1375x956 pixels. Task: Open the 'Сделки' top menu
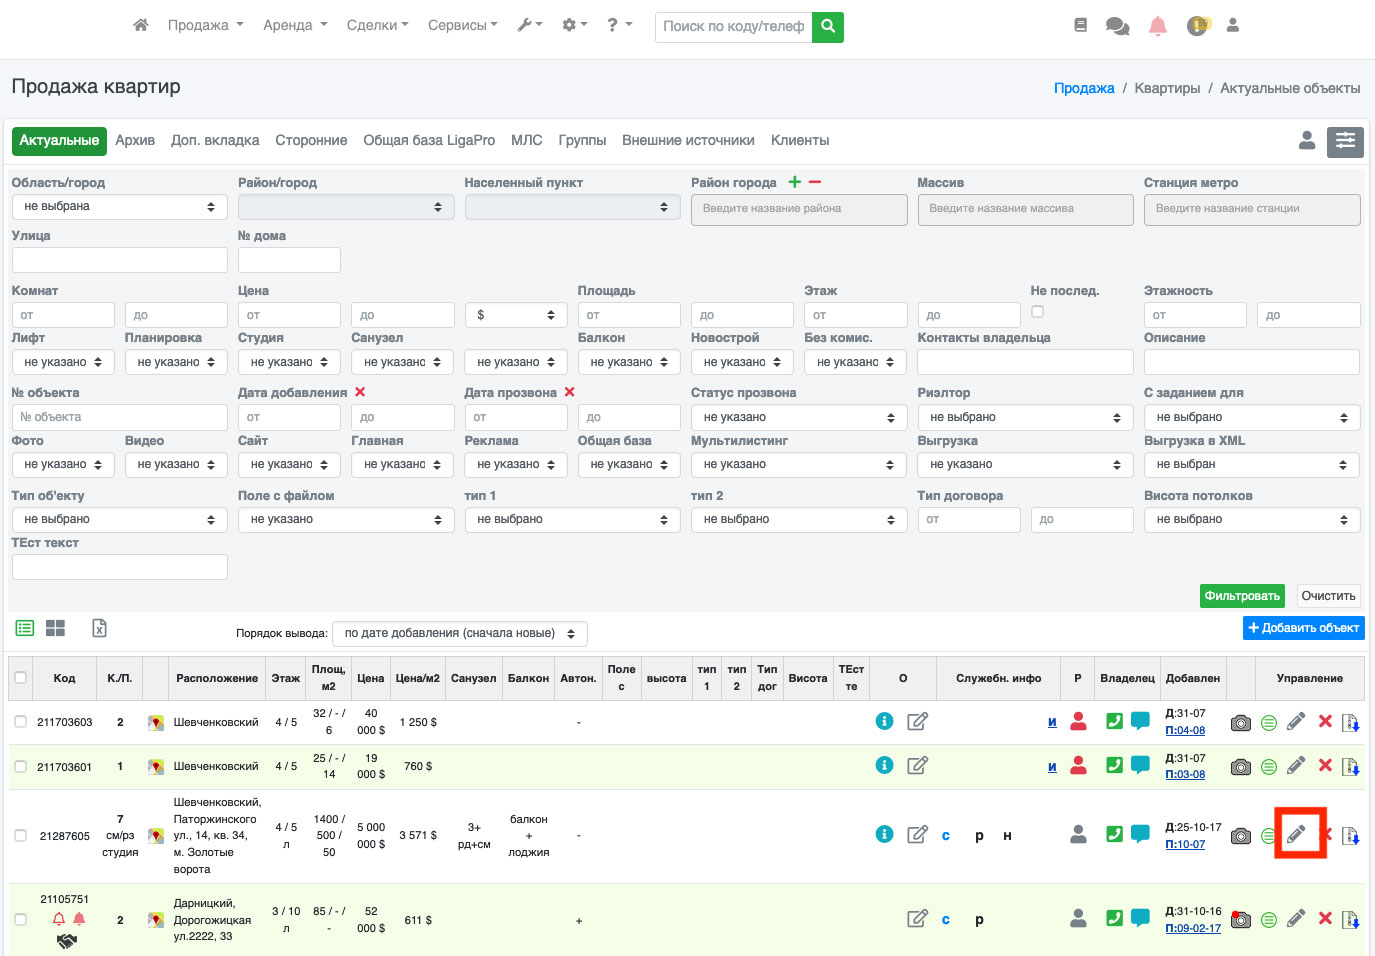(x=377, y=25)
